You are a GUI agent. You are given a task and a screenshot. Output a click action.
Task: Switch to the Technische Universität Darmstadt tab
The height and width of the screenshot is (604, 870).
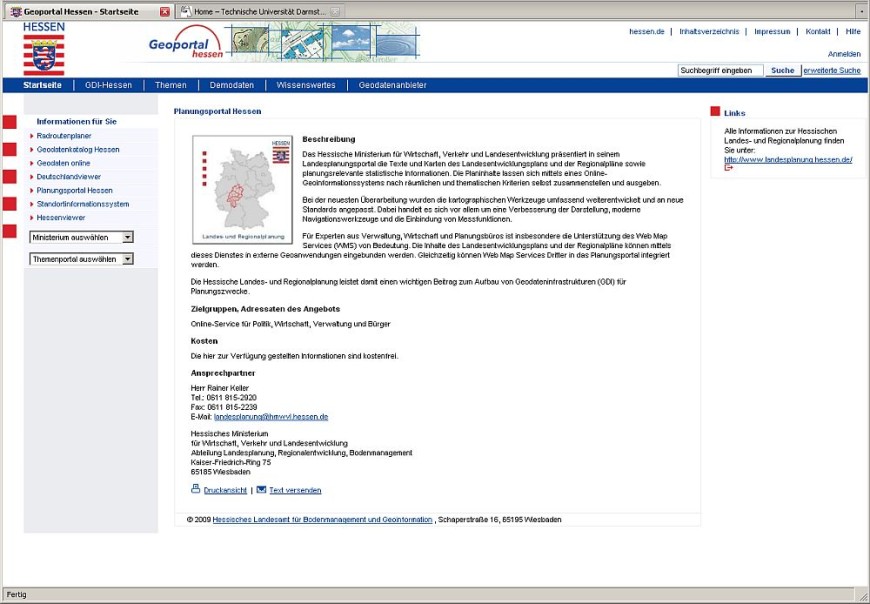[x=260, y=12]
